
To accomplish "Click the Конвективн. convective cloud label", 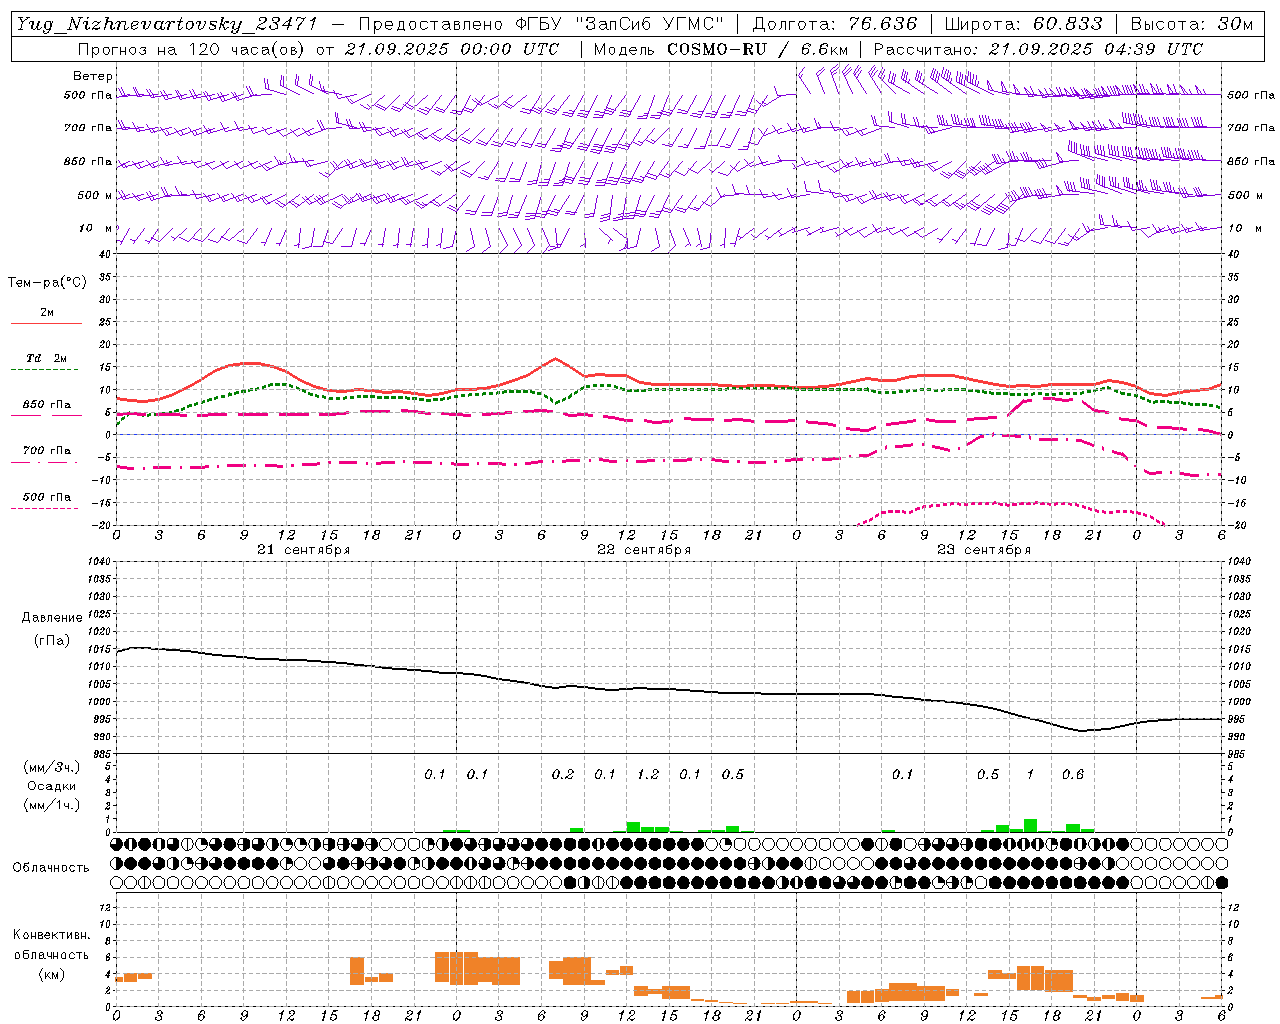I will pos(51,935).
